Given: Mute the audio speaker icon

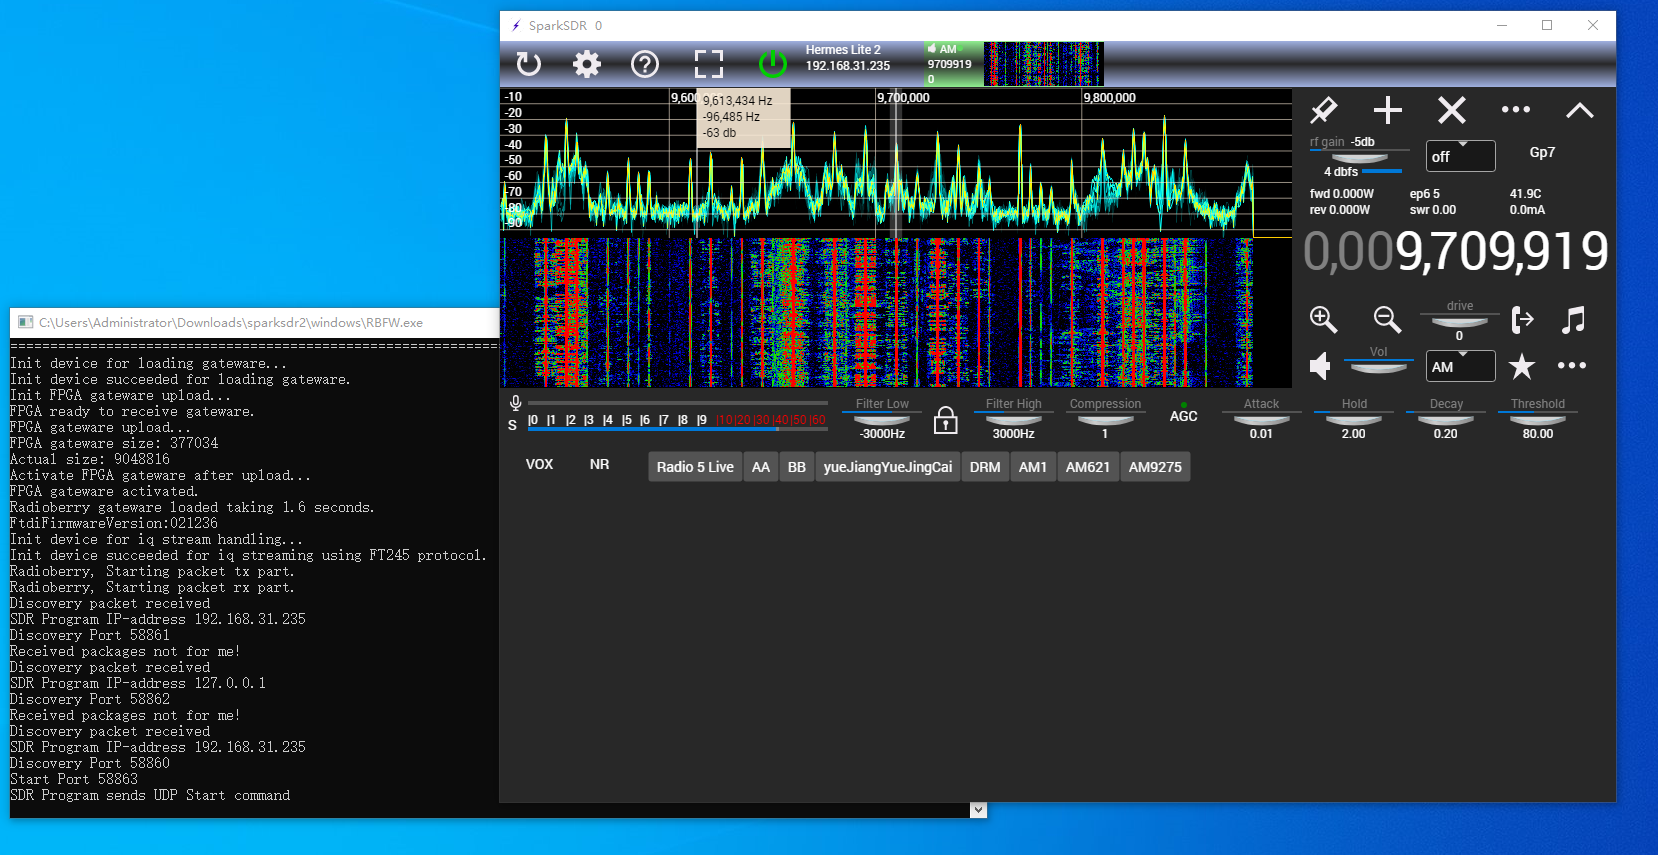Looking at the screenshot, I should [x=1321, y=366].
